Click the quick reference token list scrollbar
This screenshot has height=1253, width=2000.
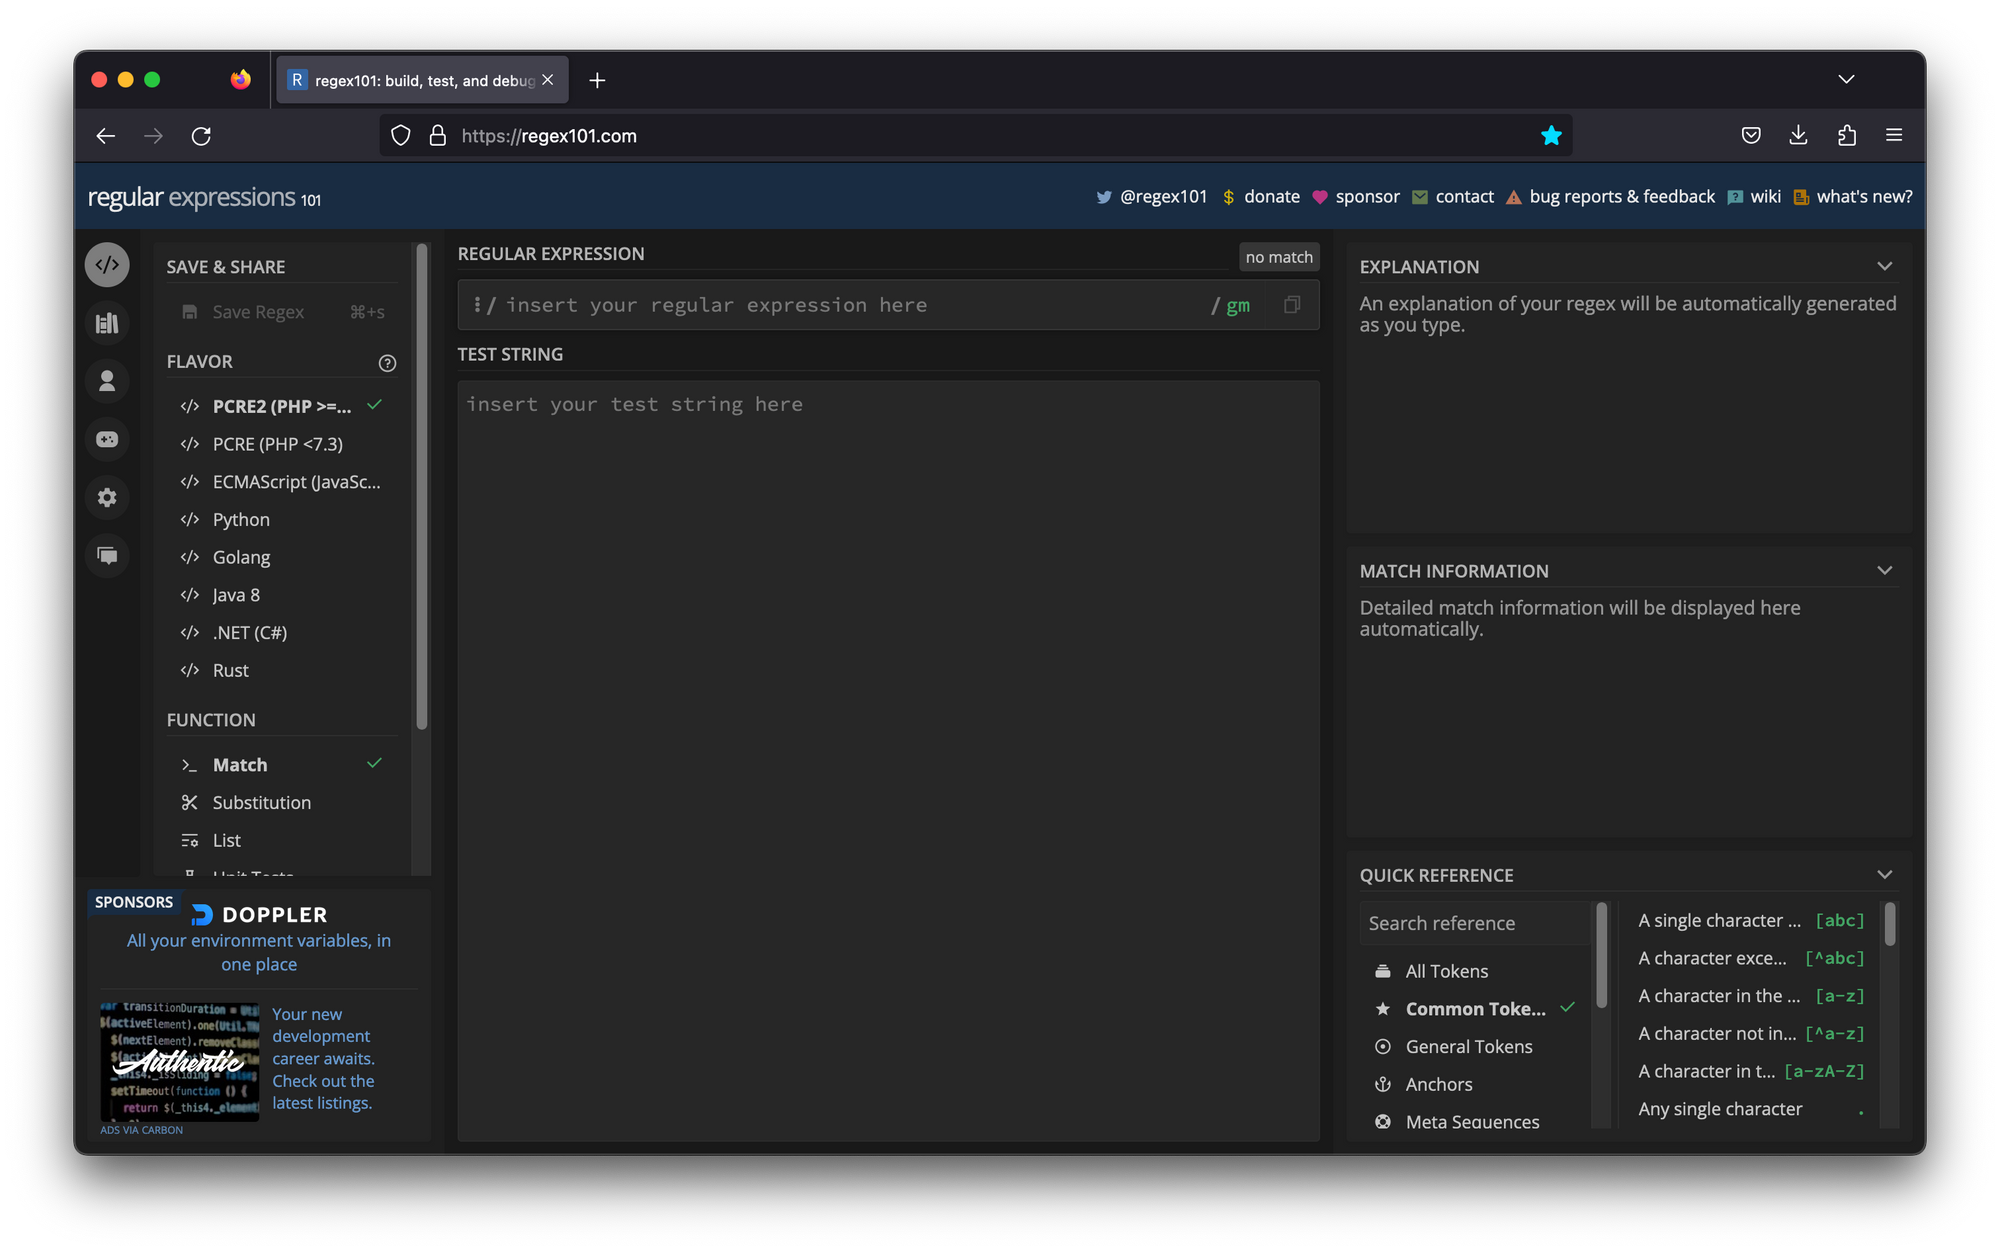(x=1890, y=924)
